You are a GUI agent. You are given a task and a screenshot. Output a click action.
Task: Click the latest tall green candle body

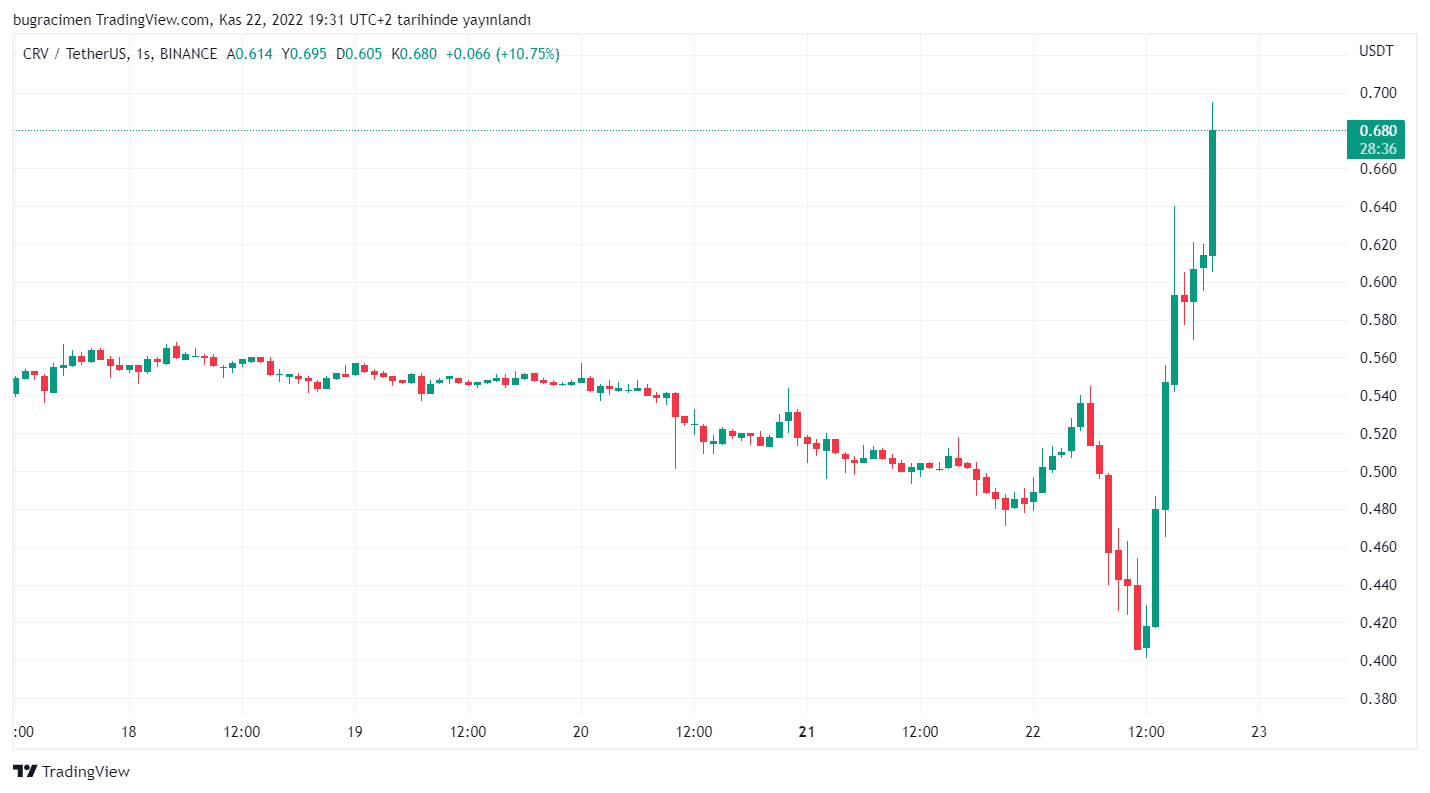1212,192
